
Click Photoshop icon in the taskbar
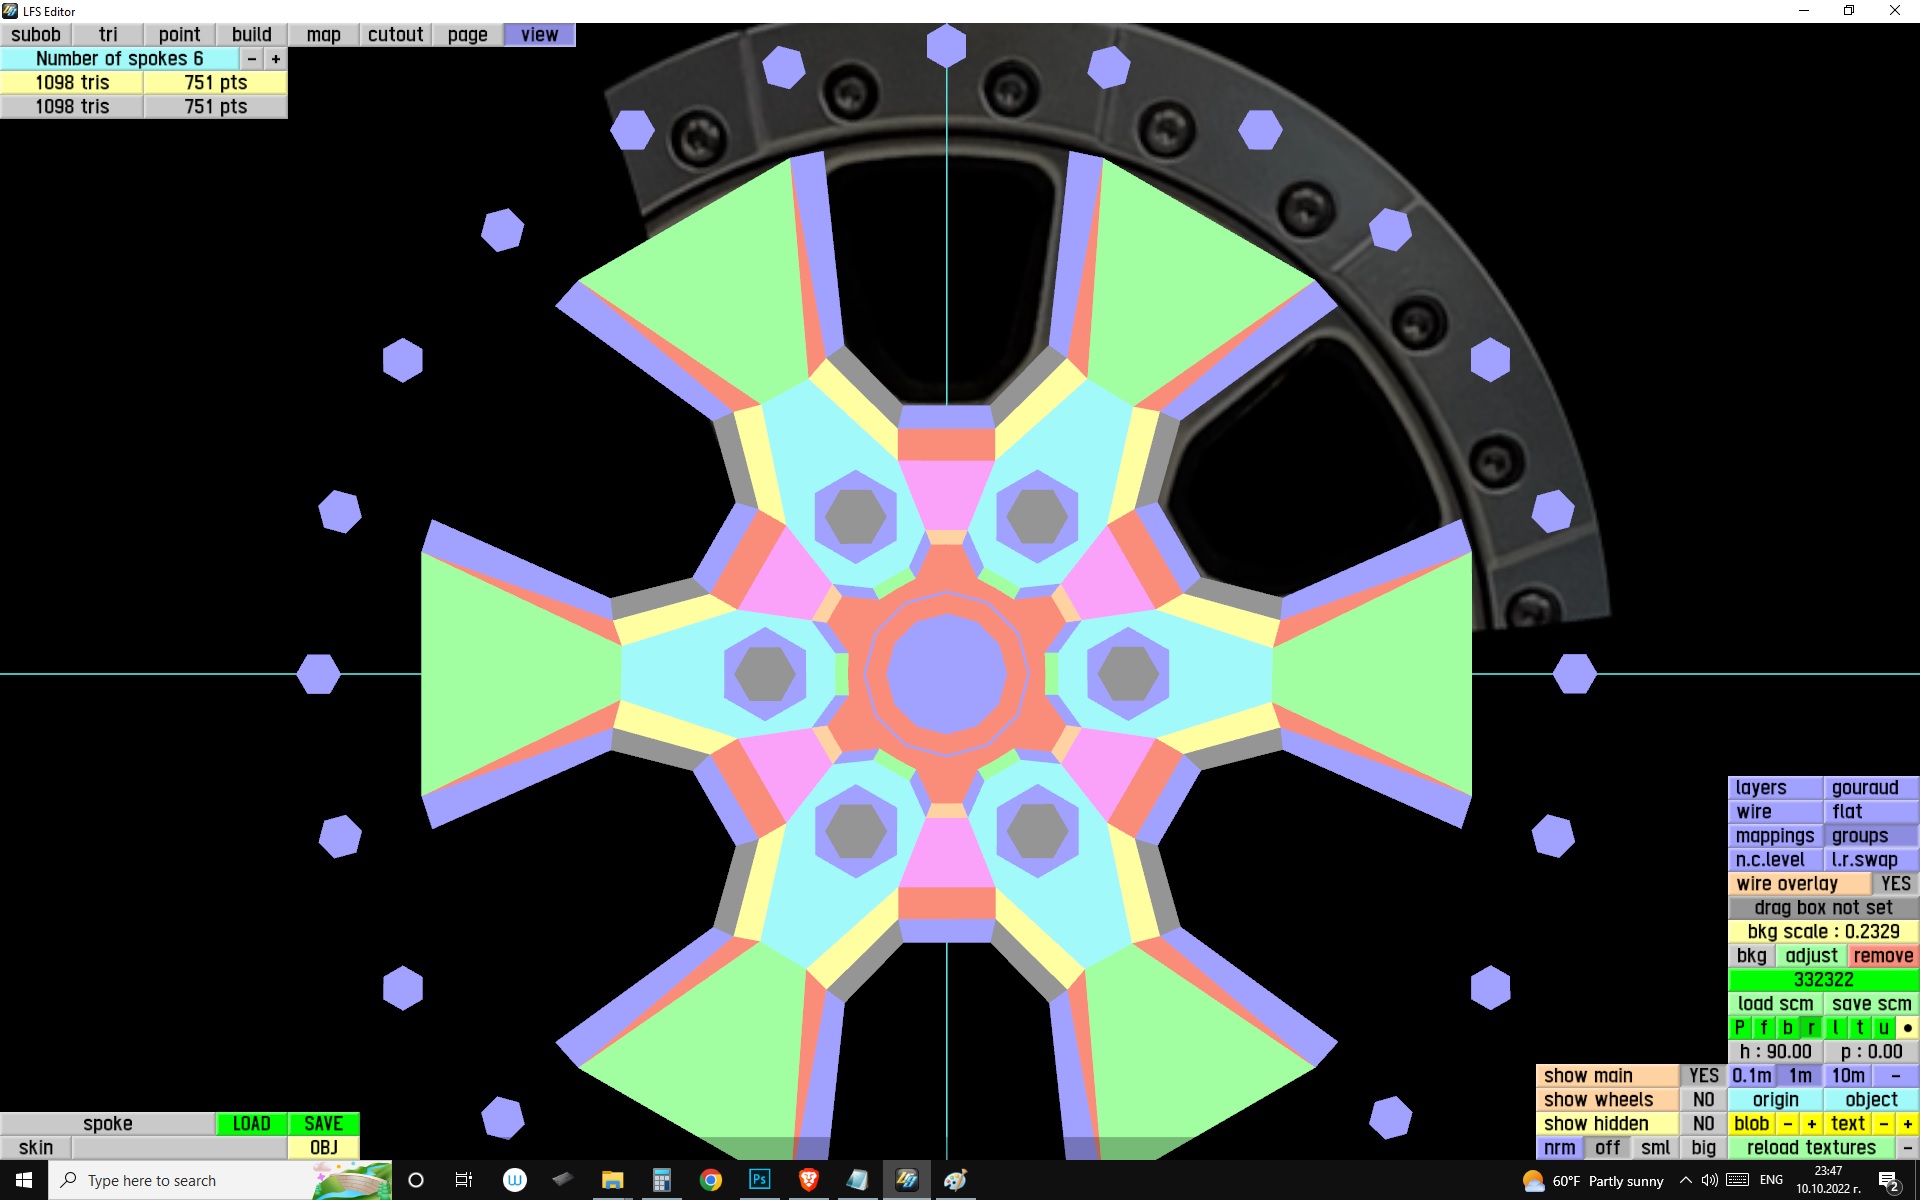click(x=759, y=1180)
